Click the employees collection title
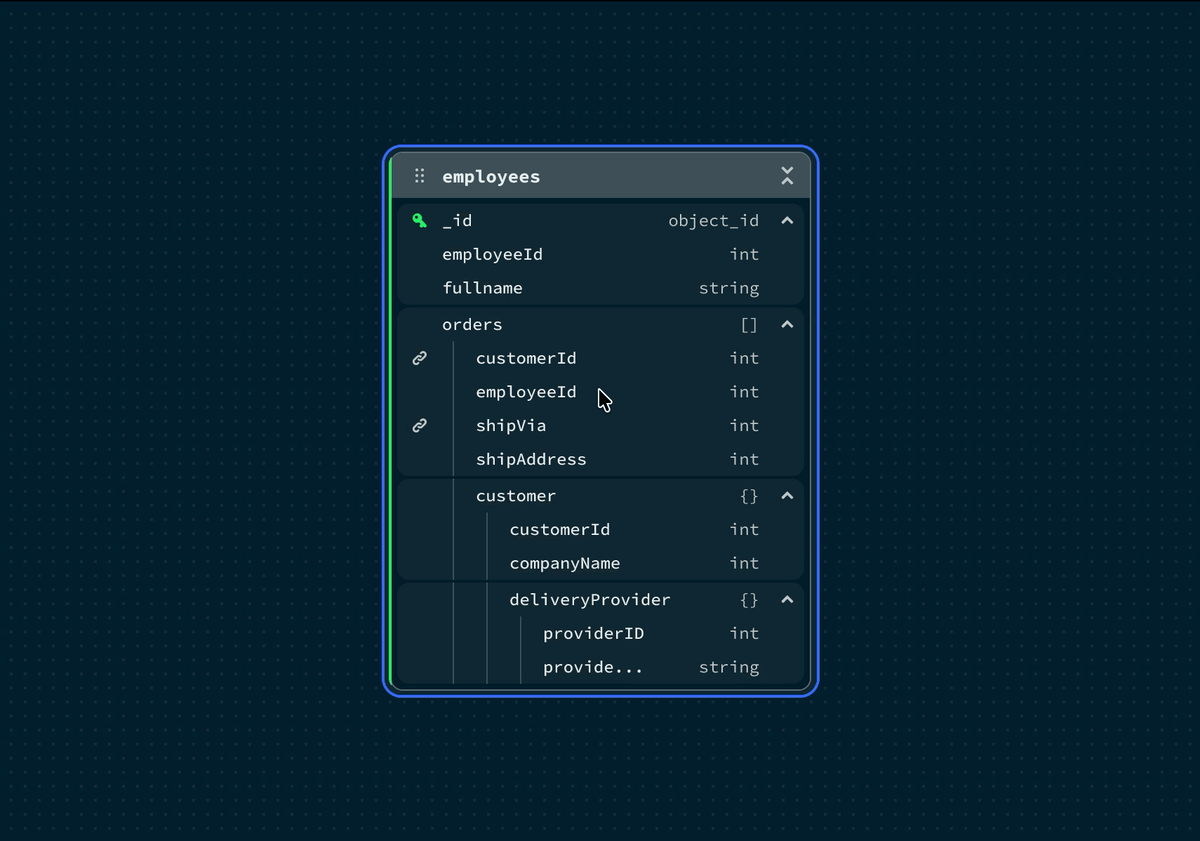Image resolution: width=1200 pixels, height=841 pixels. pos(491,176)
